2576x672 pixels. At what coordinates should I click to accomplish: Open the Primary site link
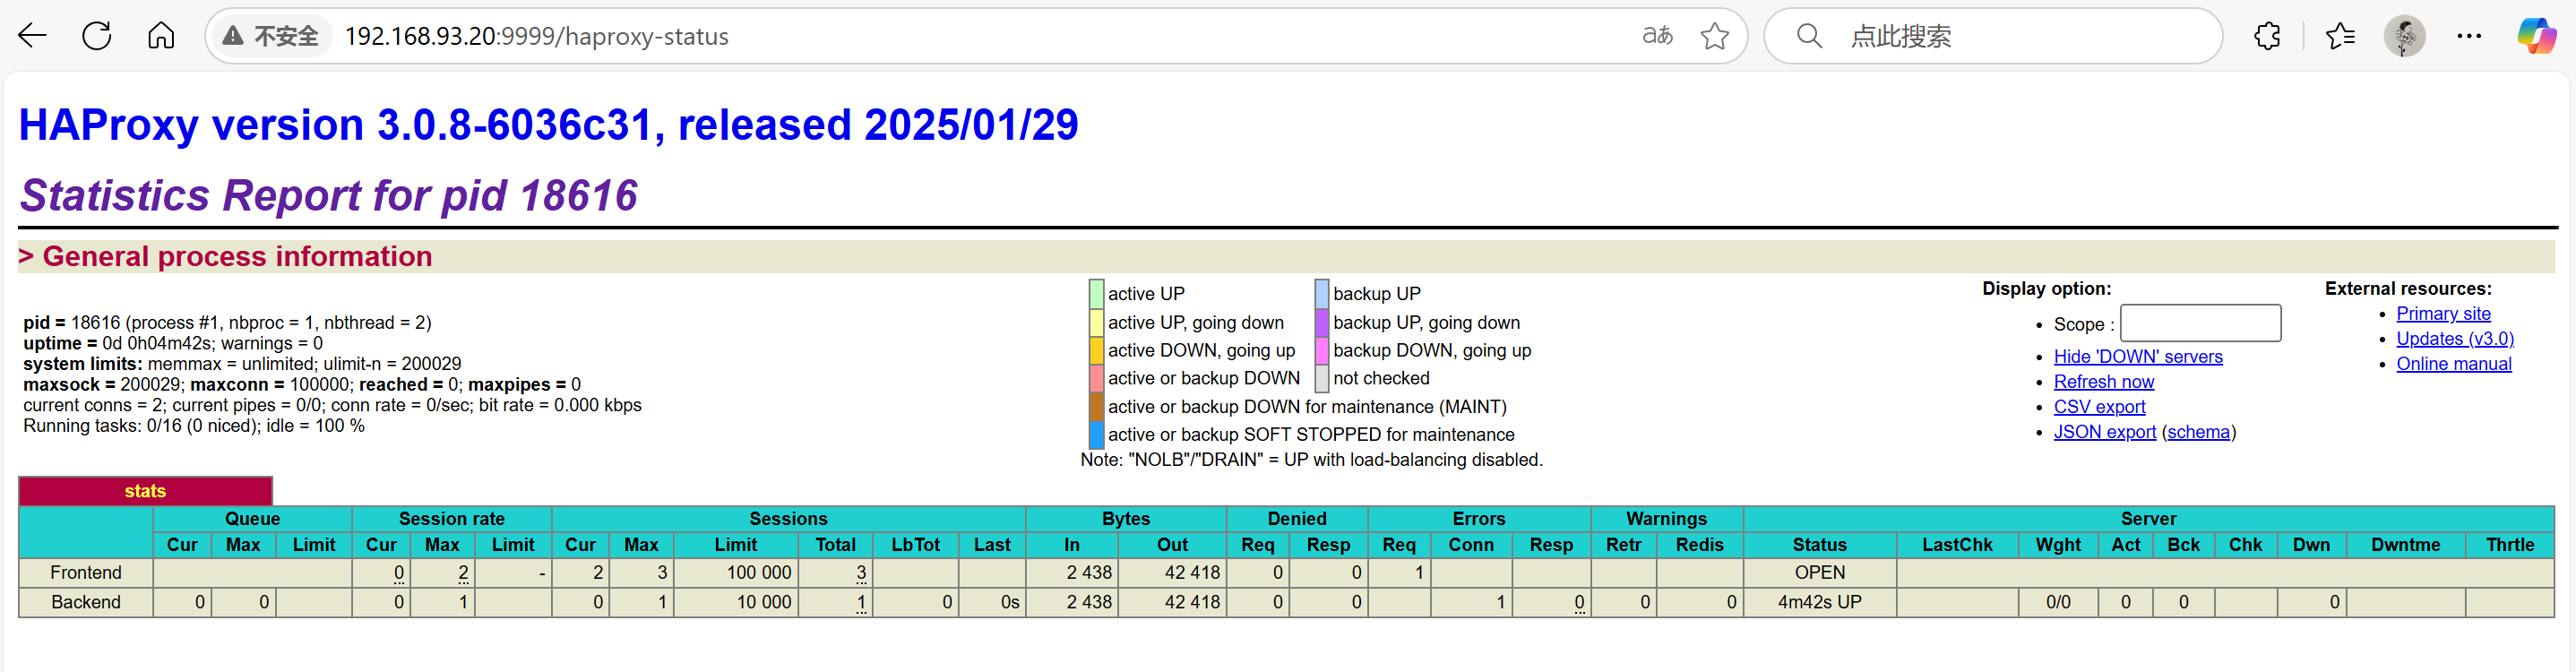(2443, 314)
